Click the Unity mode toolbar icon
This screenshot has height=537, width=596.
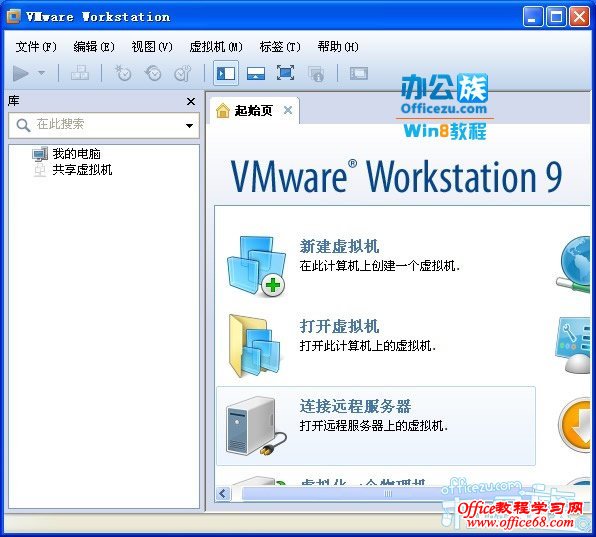pos(316,74)
